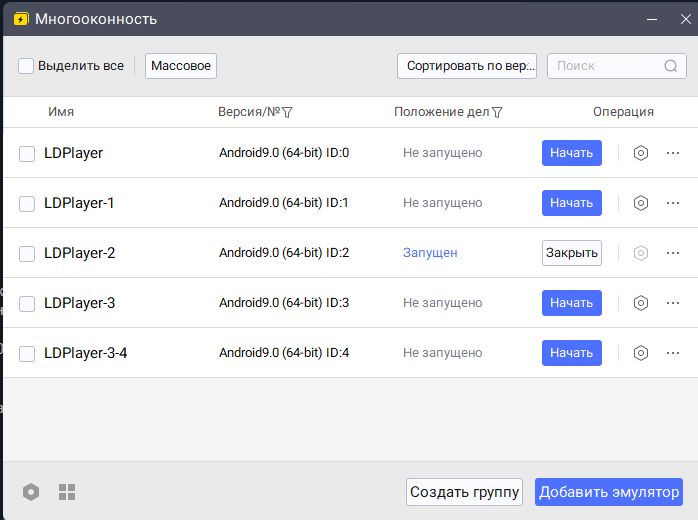Open more options for LDPlayer row

pos(673,153)
